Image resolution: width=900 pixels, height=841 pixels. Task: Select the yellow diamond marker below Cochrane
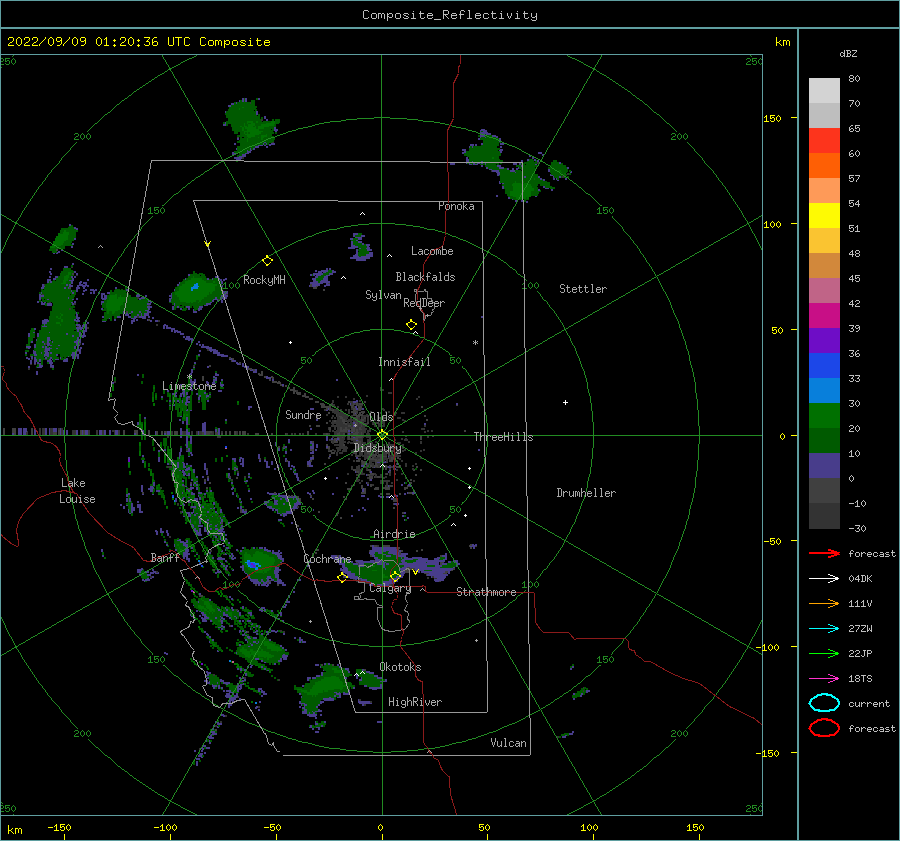(x=342, y=578)
